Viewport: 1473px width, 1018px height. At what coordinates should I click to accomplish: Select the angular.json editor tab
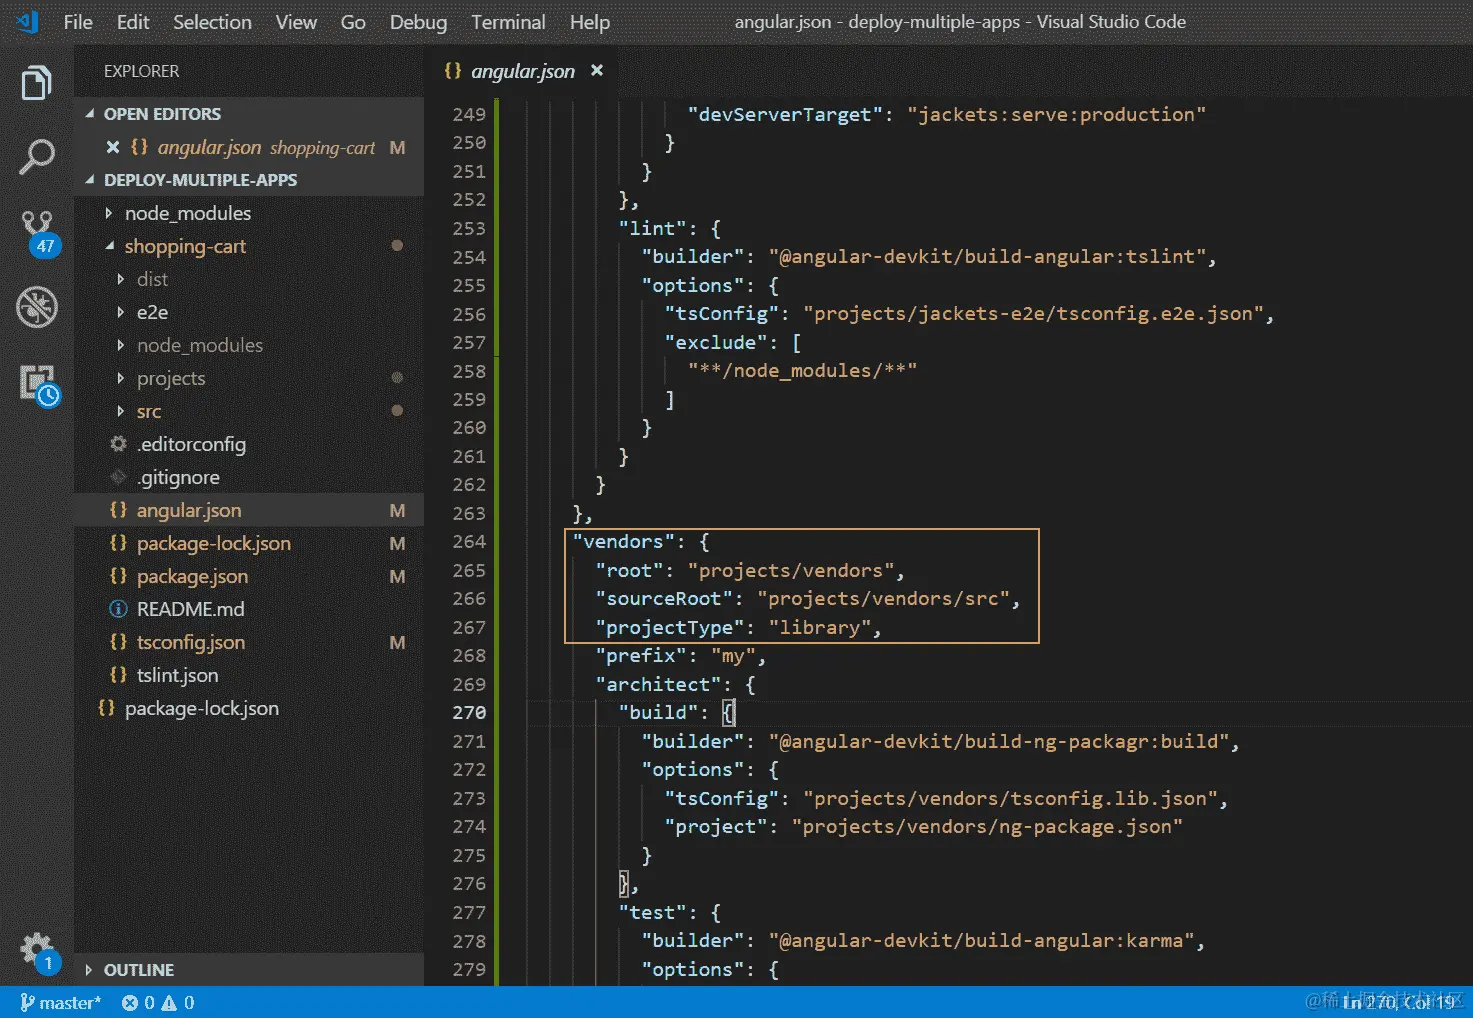click(x=523, y=71)
